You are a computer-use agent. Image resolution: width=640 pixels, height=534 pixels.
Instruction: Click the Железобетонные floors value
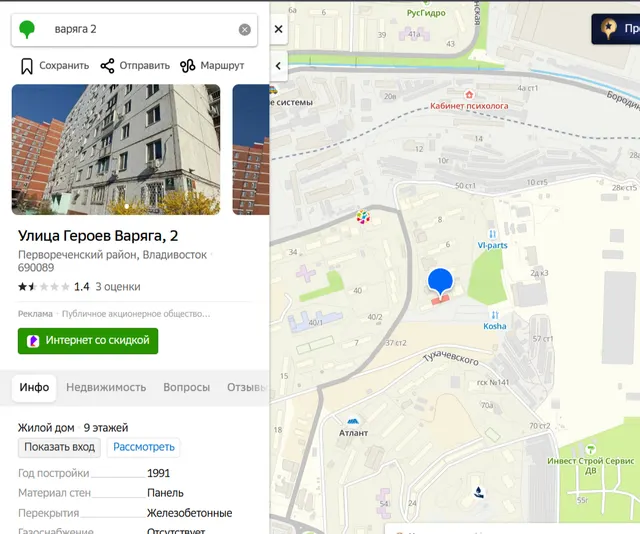tap(189, 513)
